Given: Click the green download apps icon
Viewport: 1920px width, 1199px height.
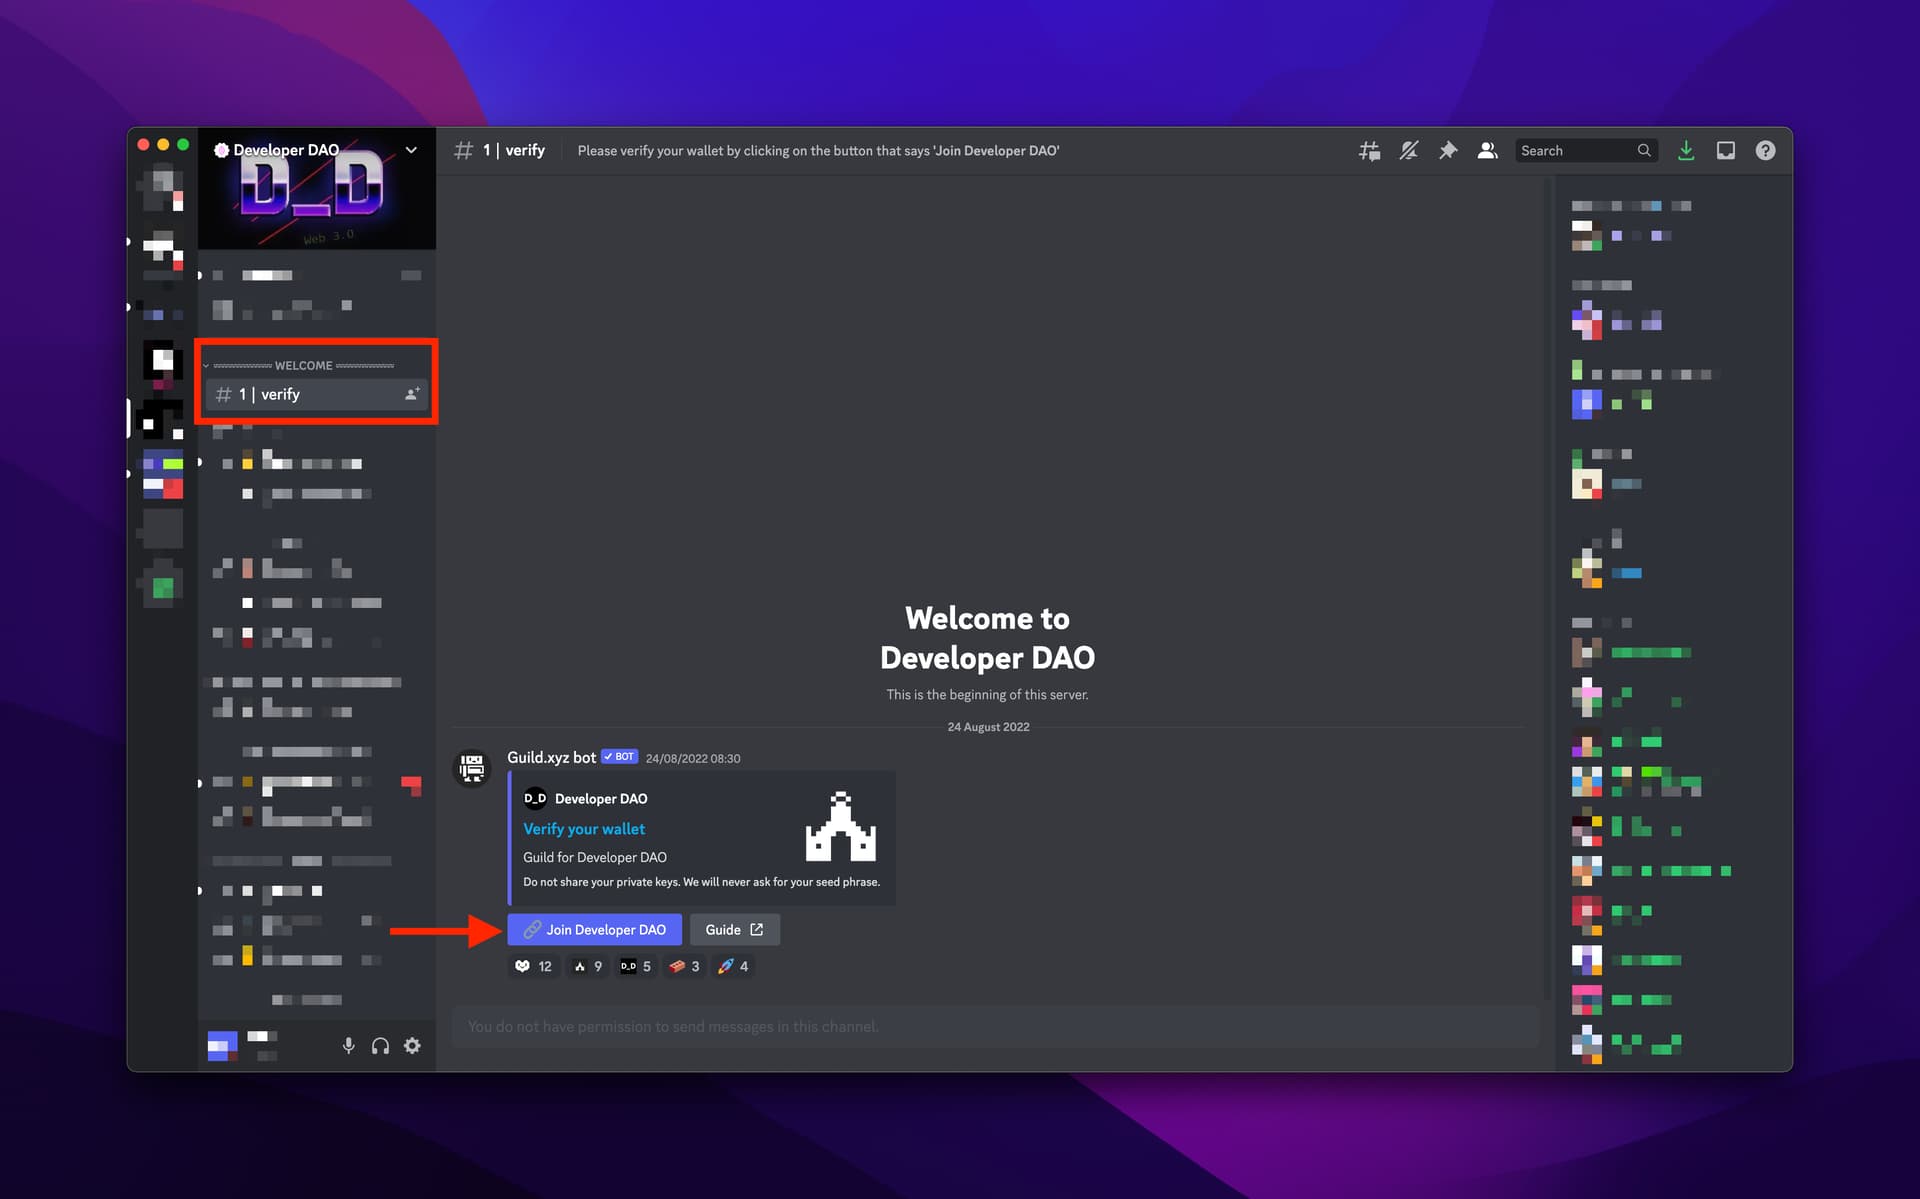Looking at the screenshot, I should (1686, 151).
